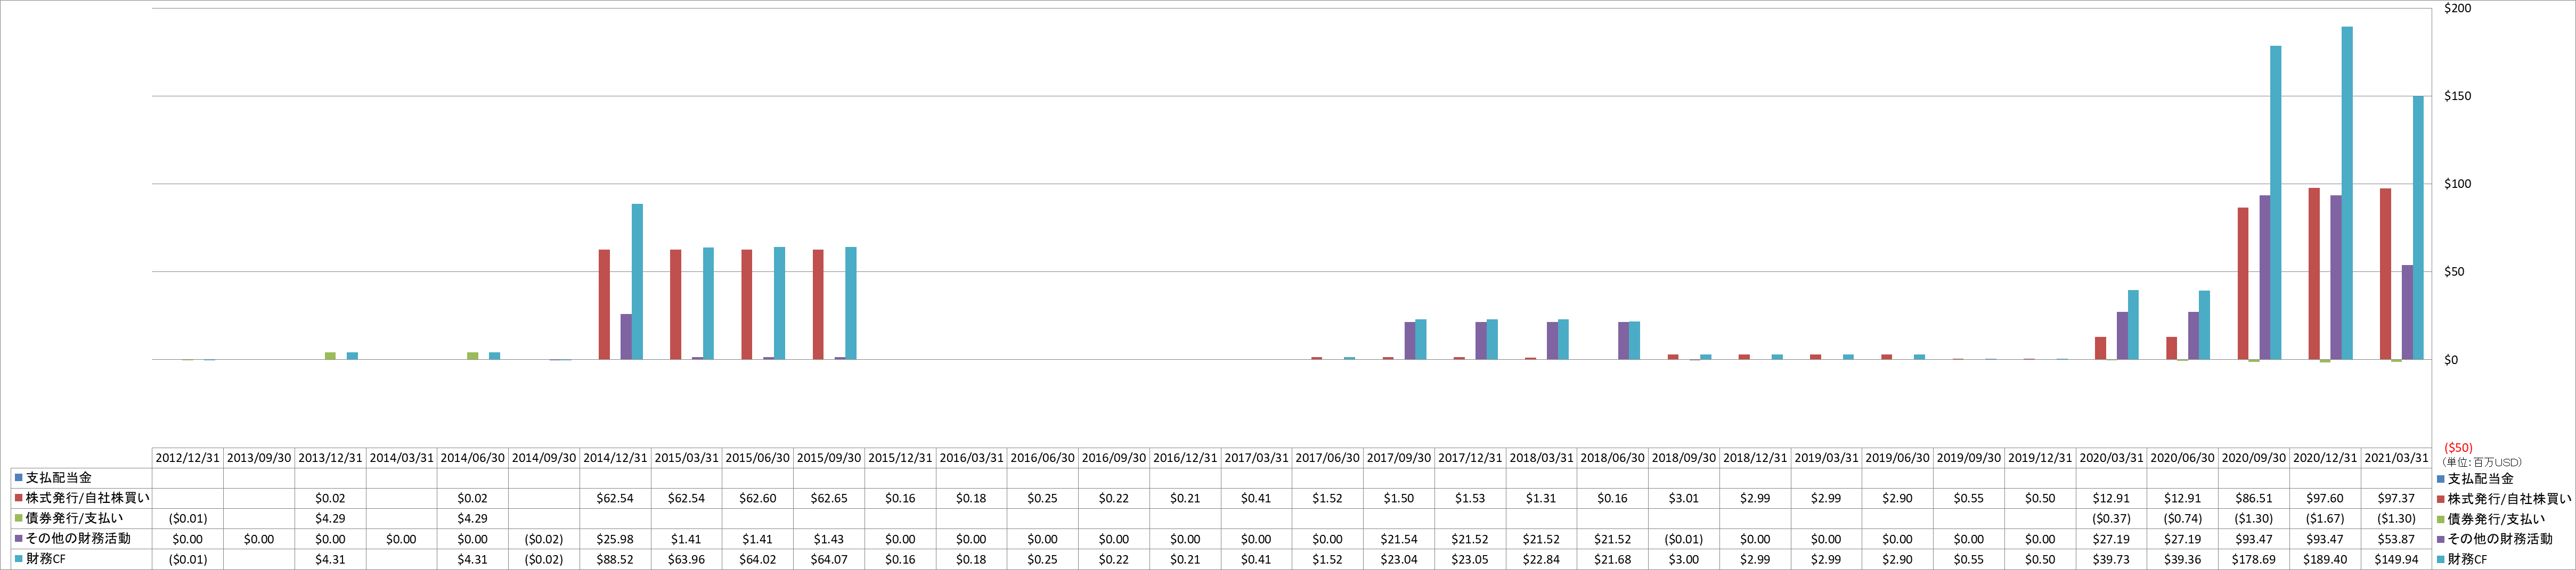This screenshot has height=570, width=2576.
Task: Click the $200 axis label
Action: tap(2457, 8)
